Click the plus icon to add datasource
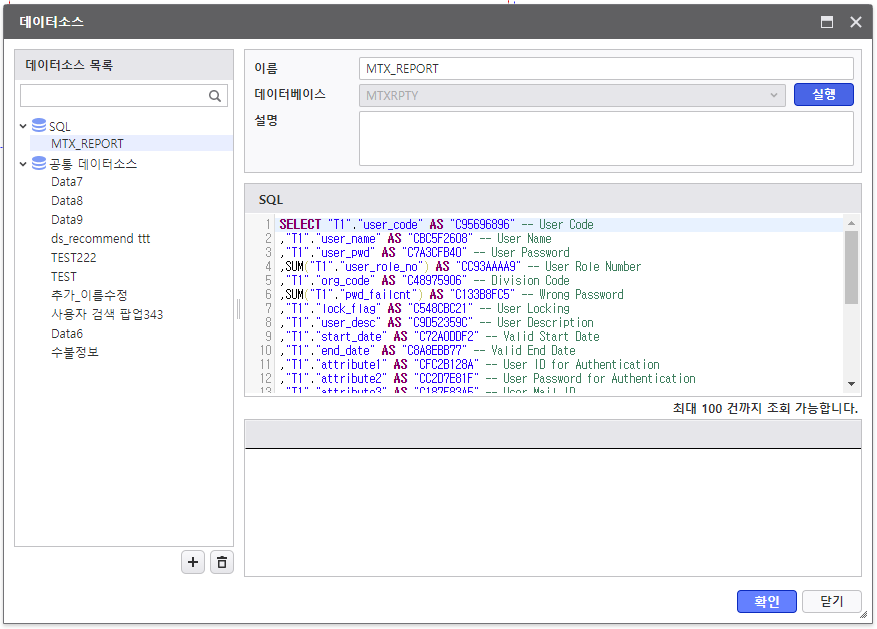Screen dimensions: 877x629 193,563
